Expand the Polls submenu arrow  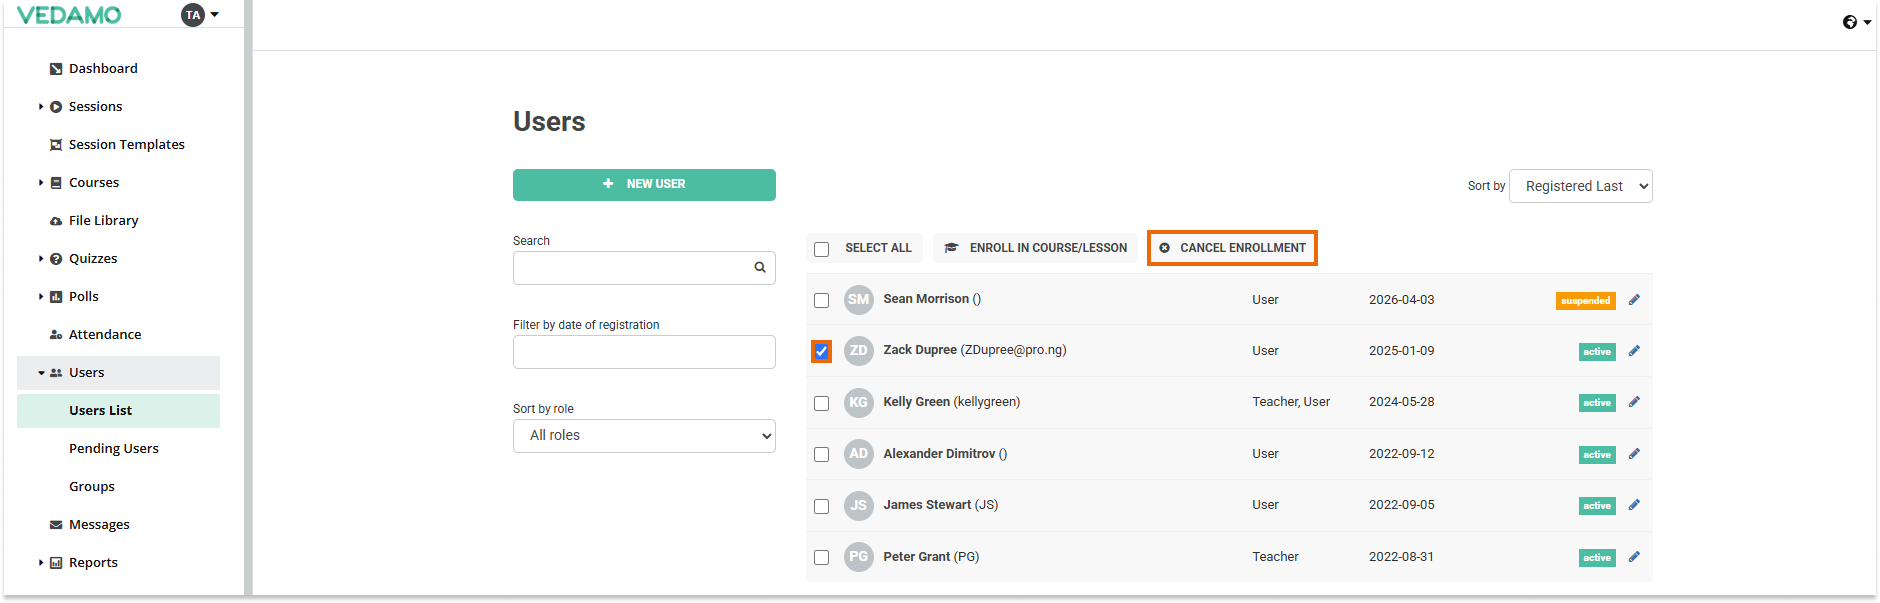(x=41, y=297)
